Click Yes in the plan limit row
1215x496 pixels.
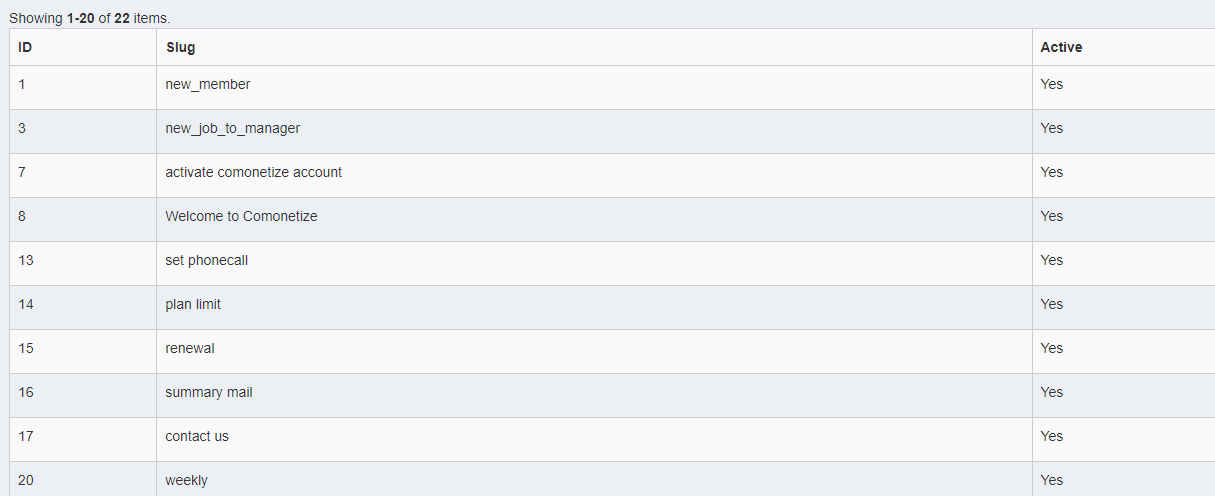1051,304
